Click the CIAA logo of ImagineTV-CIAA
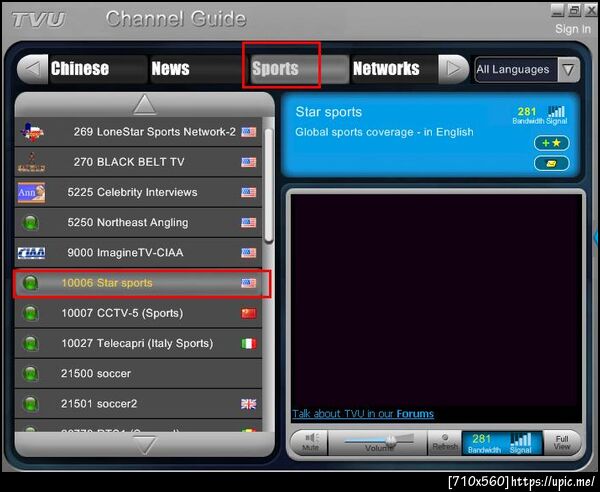This screenshot has width=600, height=492. (x=31, y=253)
